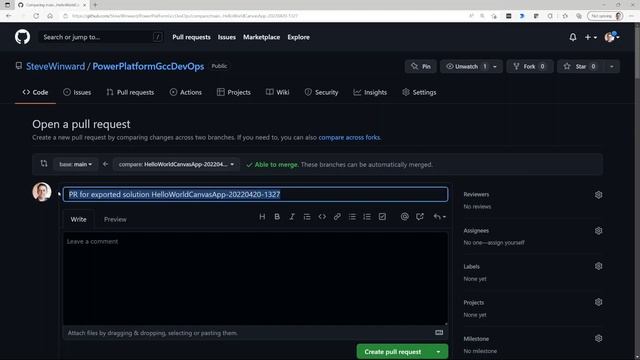Insert heading formatting

[262, 217]
